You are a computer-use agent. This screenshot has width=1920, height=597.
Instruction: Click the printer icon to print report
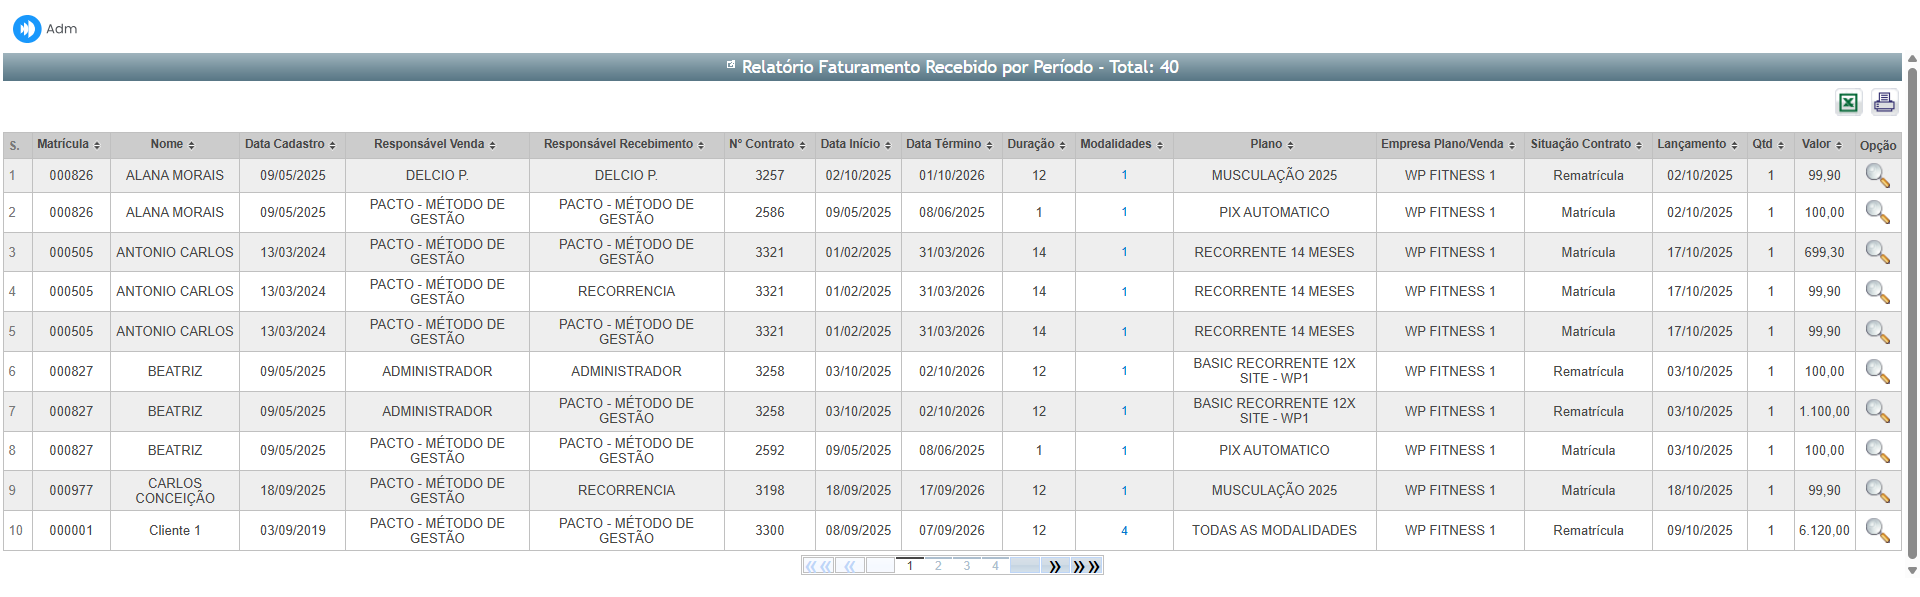[x=1884, y=102]
